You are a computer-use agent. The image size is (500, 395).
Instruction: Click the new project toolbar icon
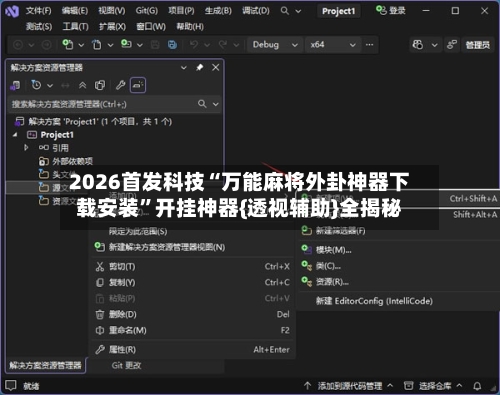coord(68,44)
